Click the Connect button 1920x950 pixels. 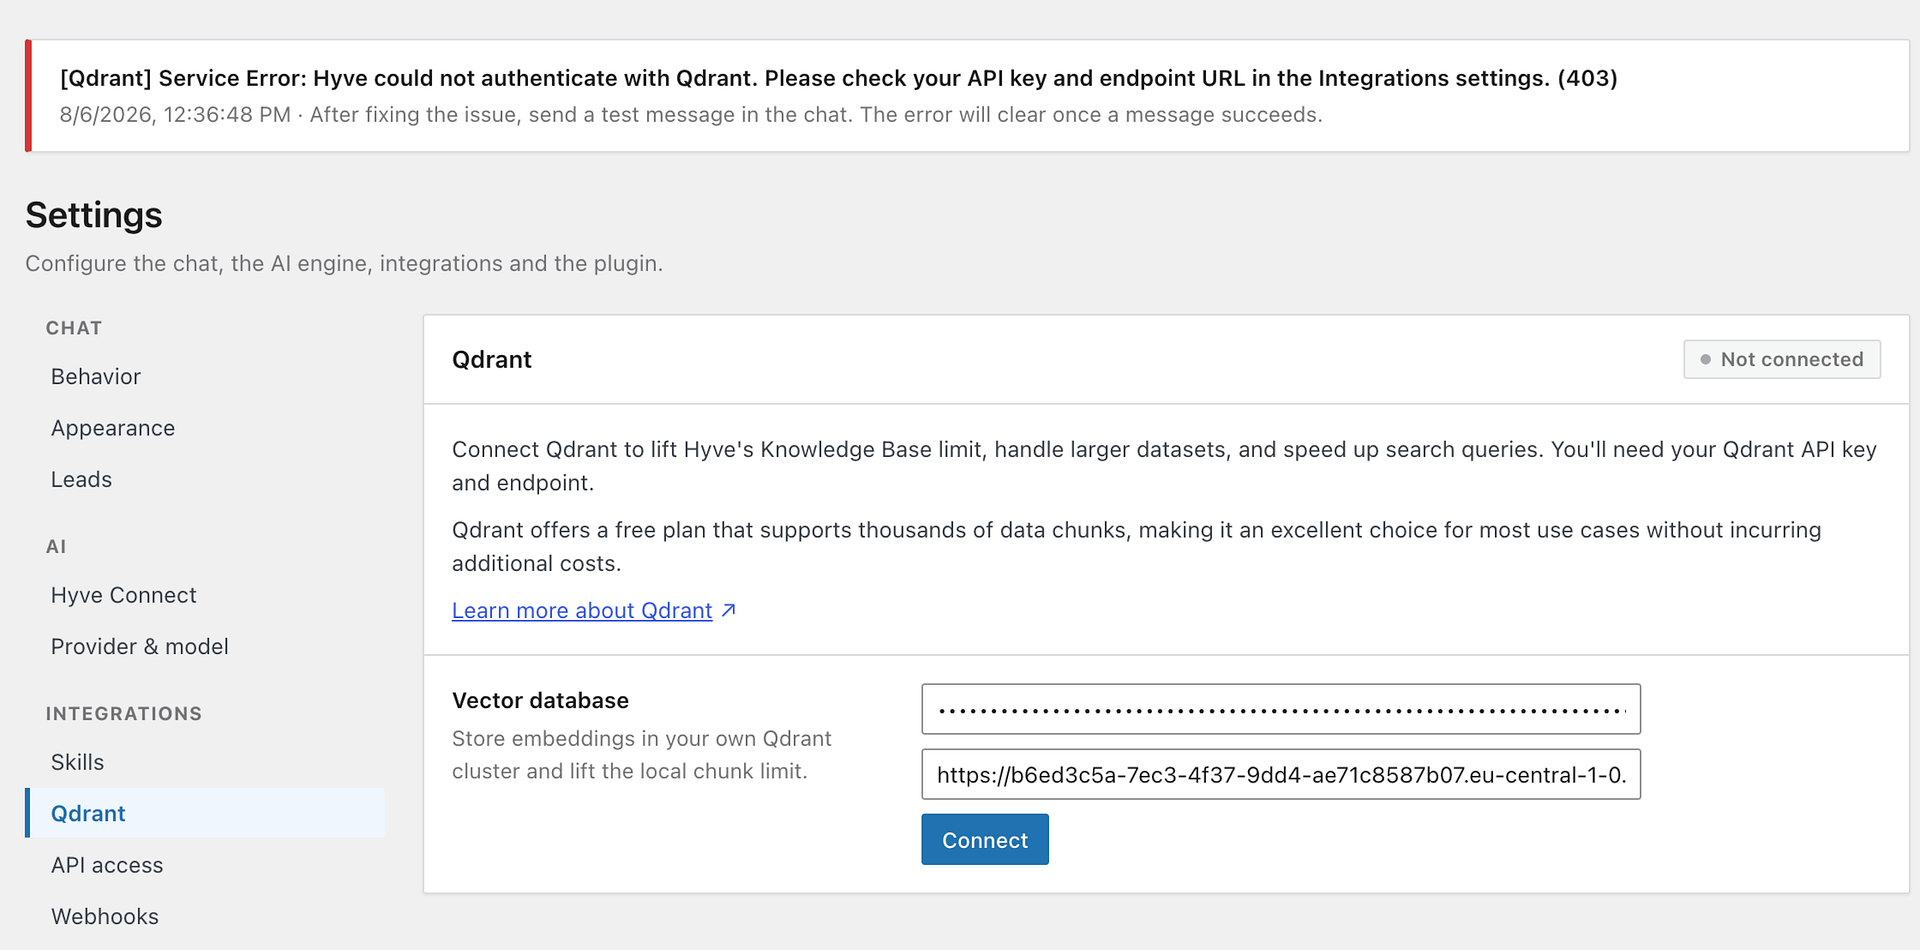(x=985, y=840)
